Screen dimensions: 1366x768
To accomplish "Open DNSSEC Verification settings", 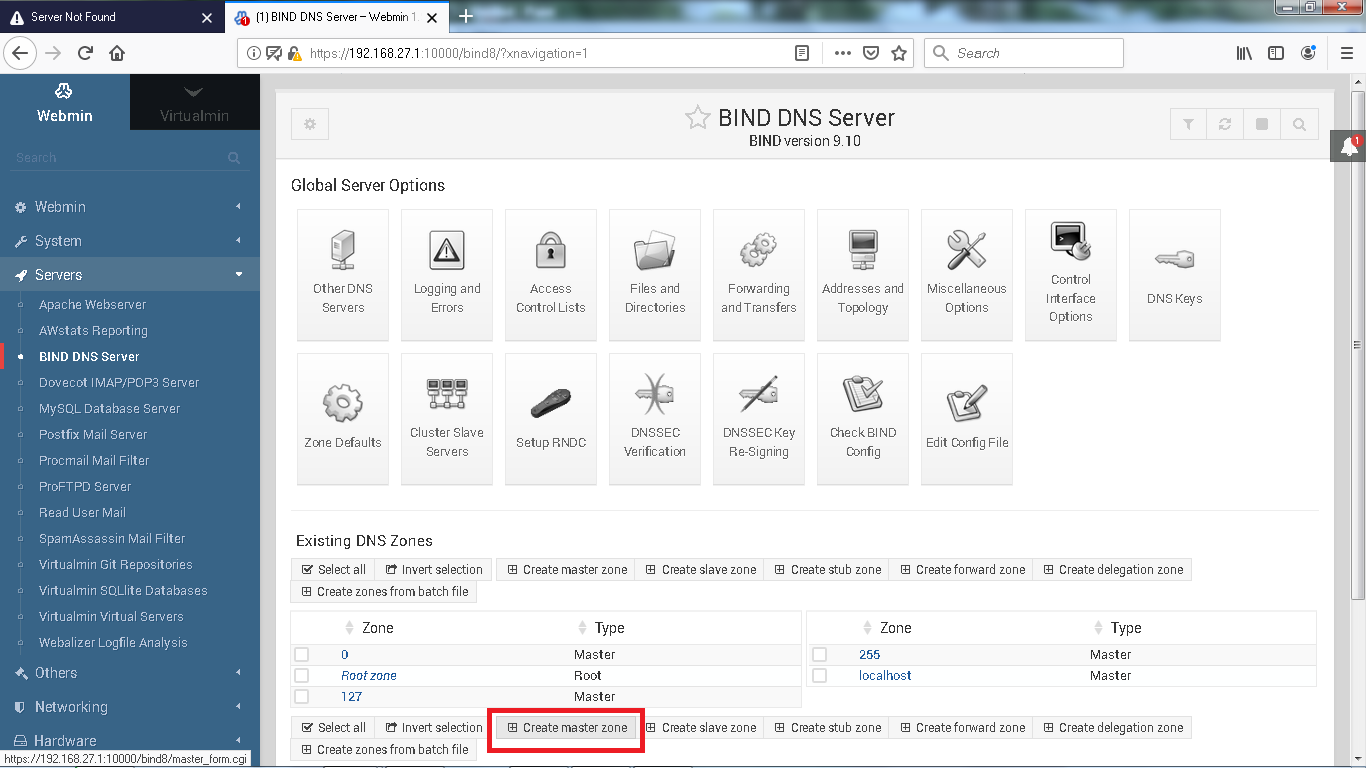I will (x=655, y=419).
